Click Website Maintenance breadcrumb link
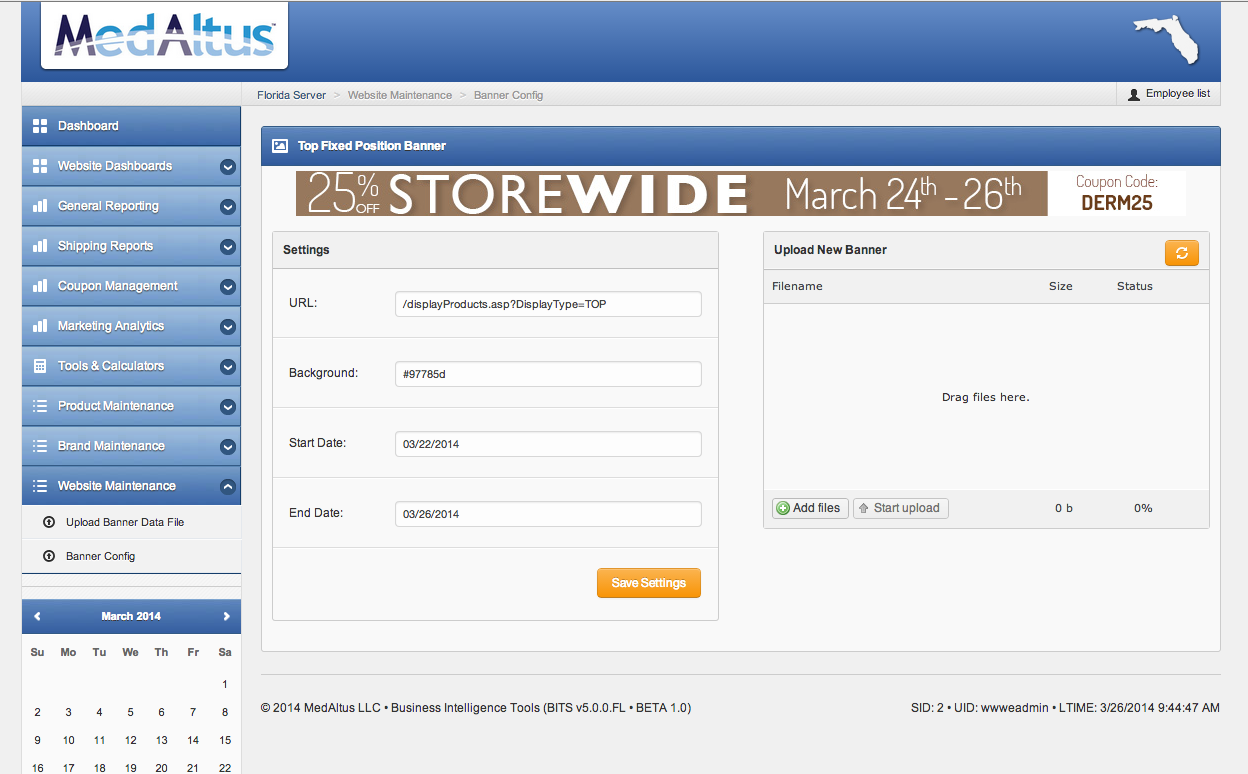This screenshot has height=774, width=1248. tap(399, 95)
